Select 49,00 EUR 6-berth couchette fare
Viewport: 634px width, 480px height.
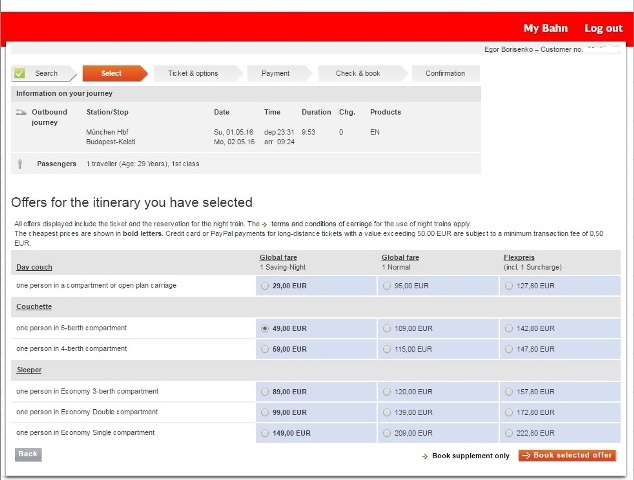[x=265, y=328]
